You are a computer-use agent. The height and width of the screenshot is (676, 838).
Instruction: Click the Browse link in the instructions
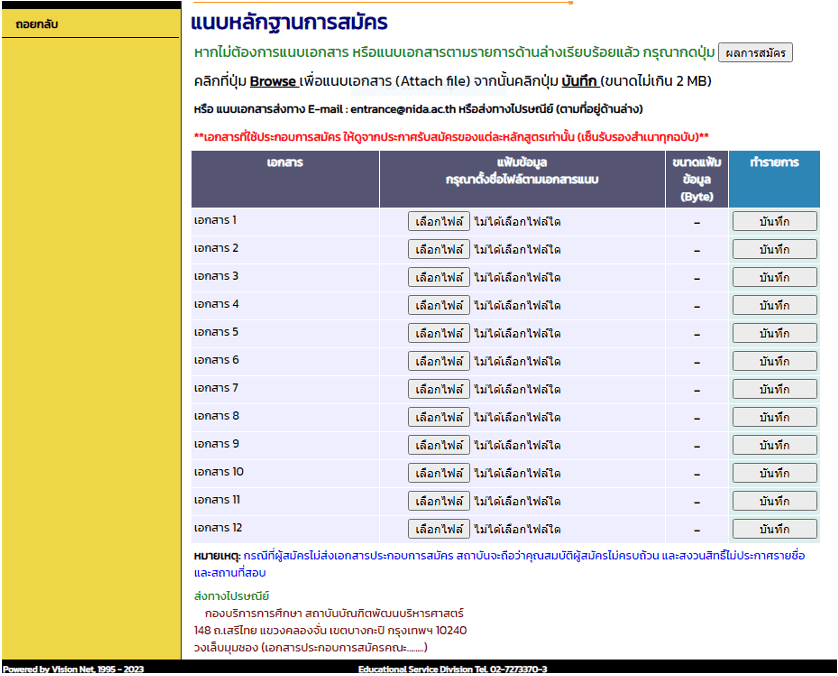pos(275,80)
